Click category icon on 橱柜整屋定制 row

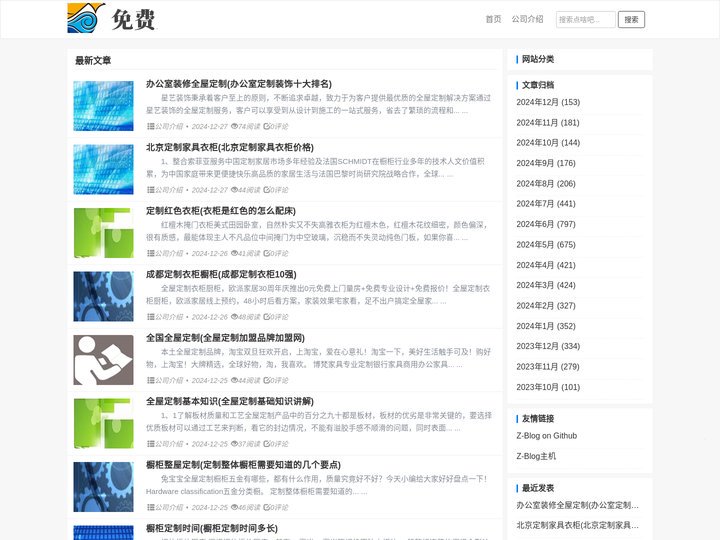(150, 507)
